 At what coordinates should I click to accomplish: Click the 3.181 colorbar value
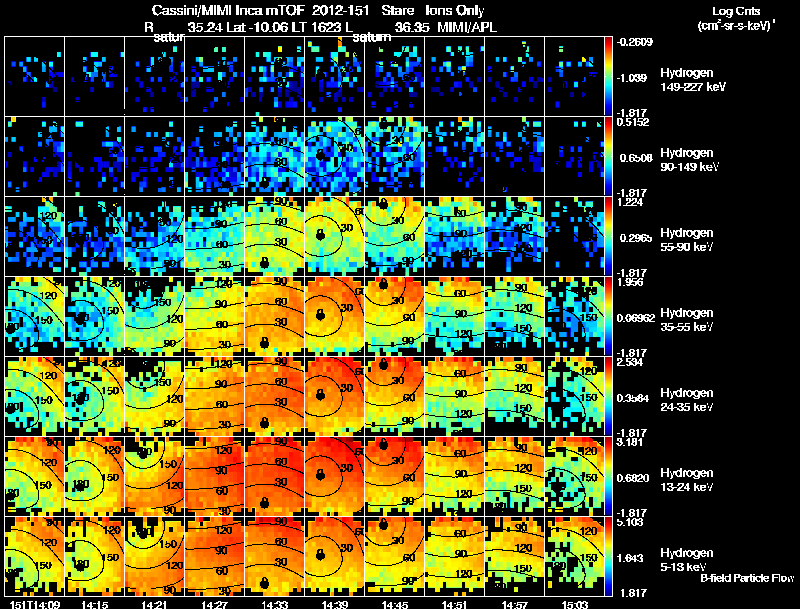pyautogui.click(x=630, y=442)
